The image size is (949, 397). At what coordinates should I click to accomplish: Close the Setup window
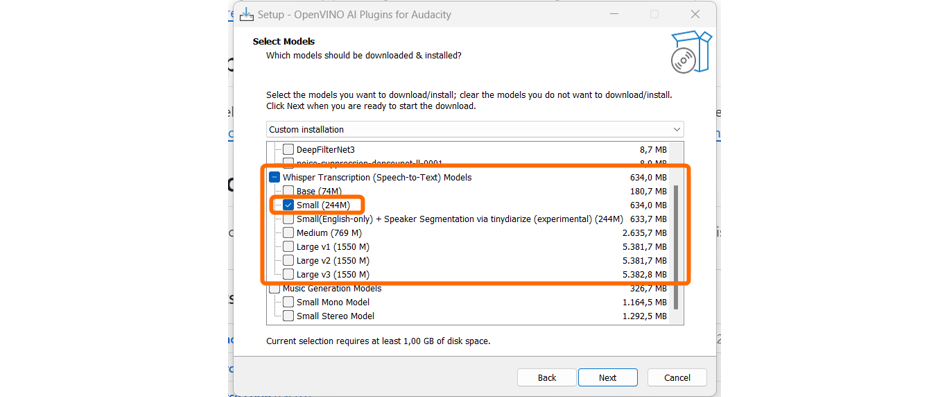[x=695, y=14]
